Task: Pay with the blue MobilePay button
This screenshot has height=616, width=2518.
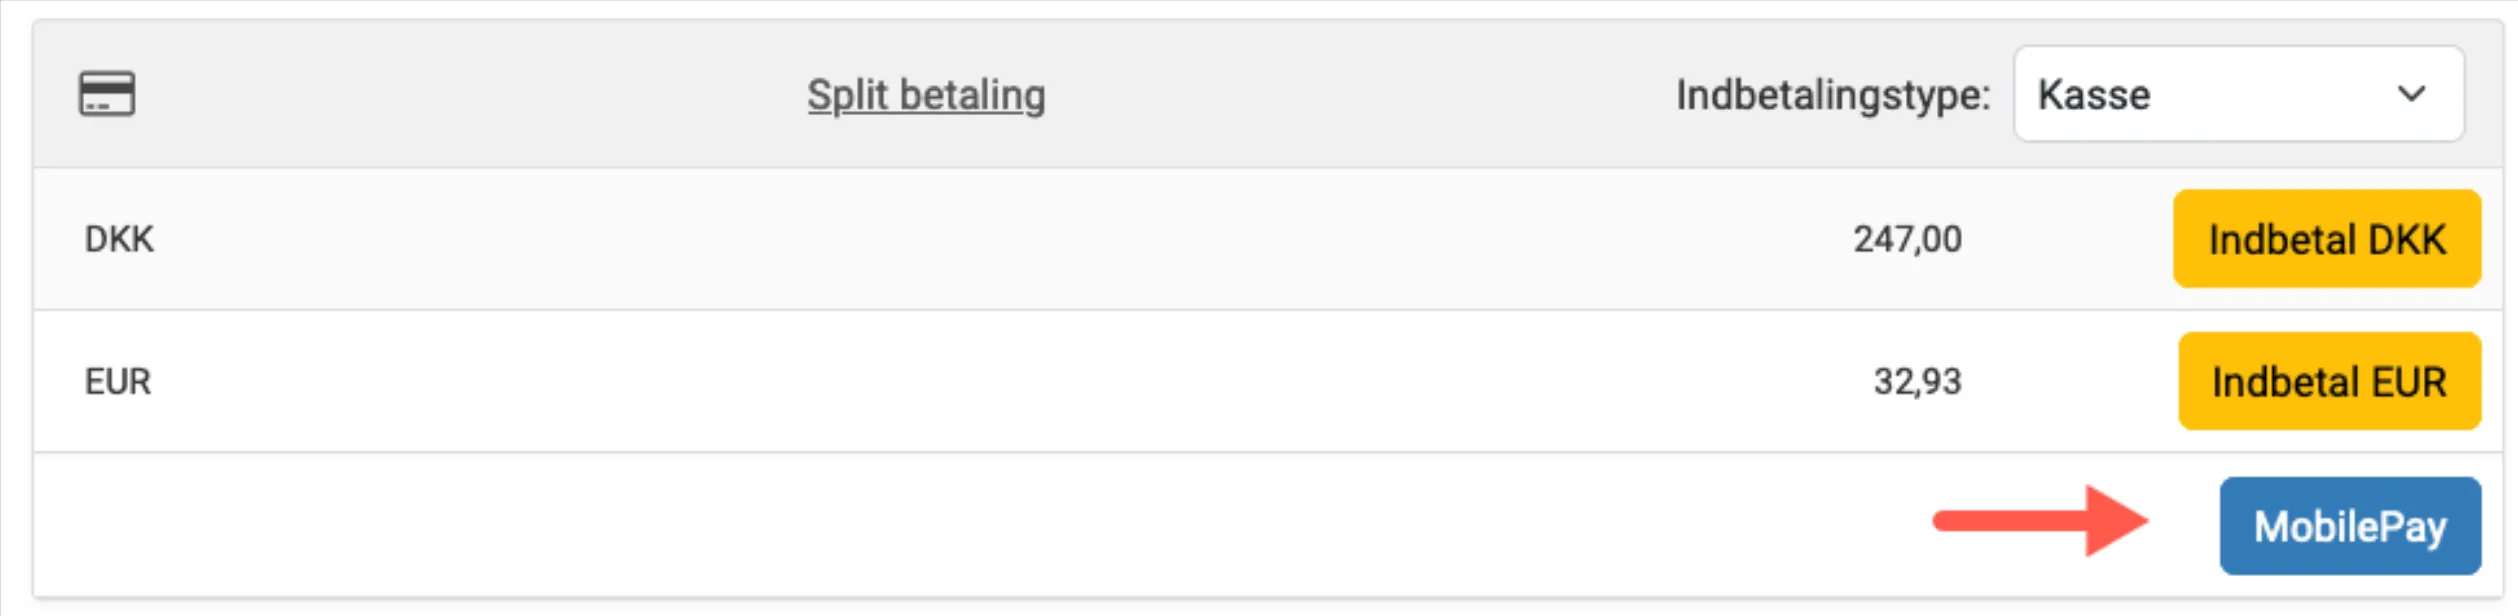Action: click(2349, 526)
